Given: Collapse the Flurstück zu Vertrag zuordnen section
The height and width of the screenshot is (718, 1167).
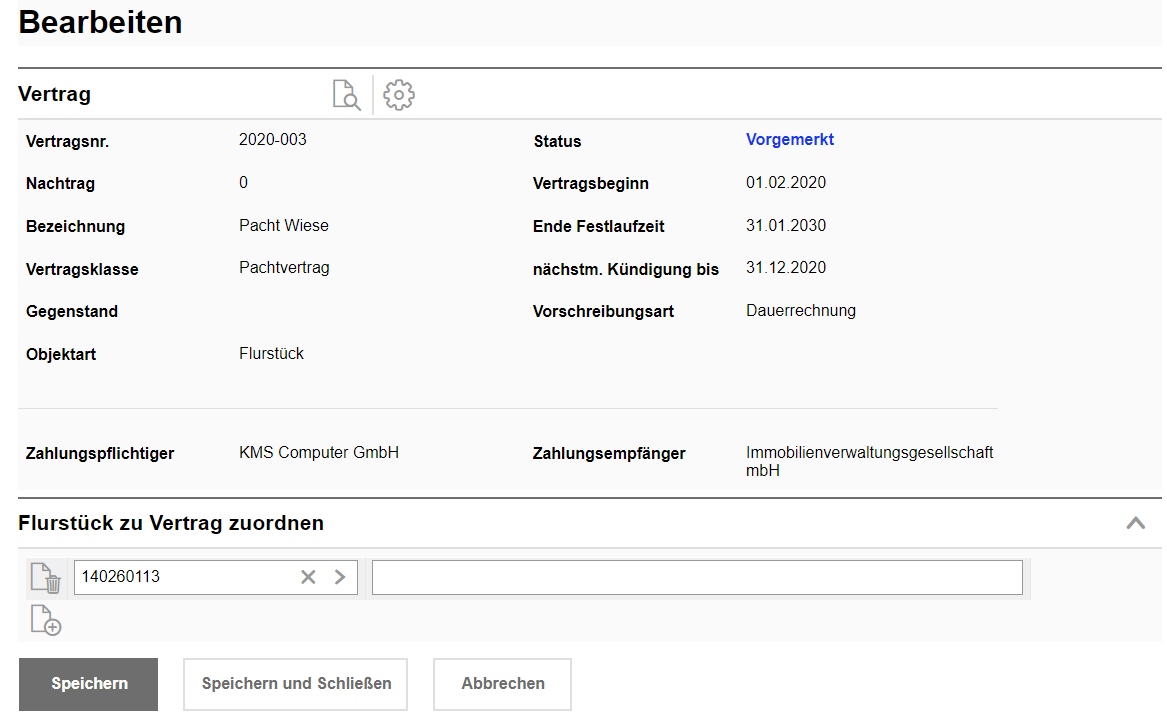Looking at the screenshot, I should (x=1135, y=523).
